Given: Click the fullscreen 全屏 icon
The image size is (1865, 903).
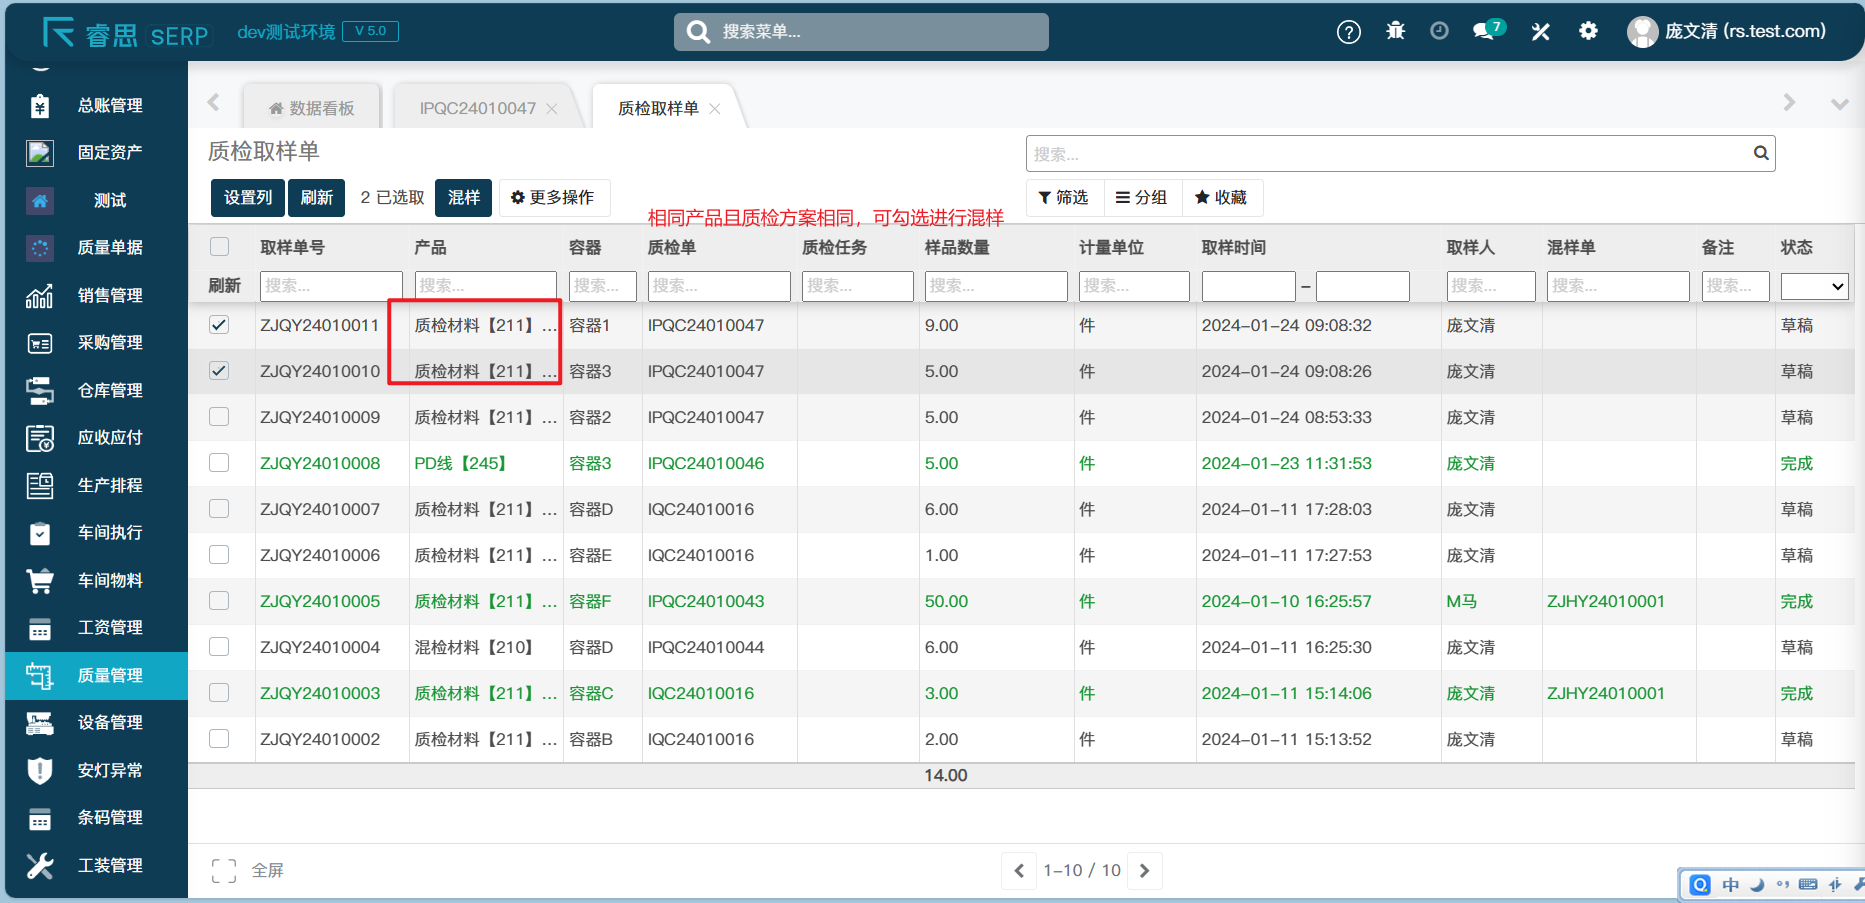Looking at the screenshot, I should pyautogui.click(x=224, y=871).
